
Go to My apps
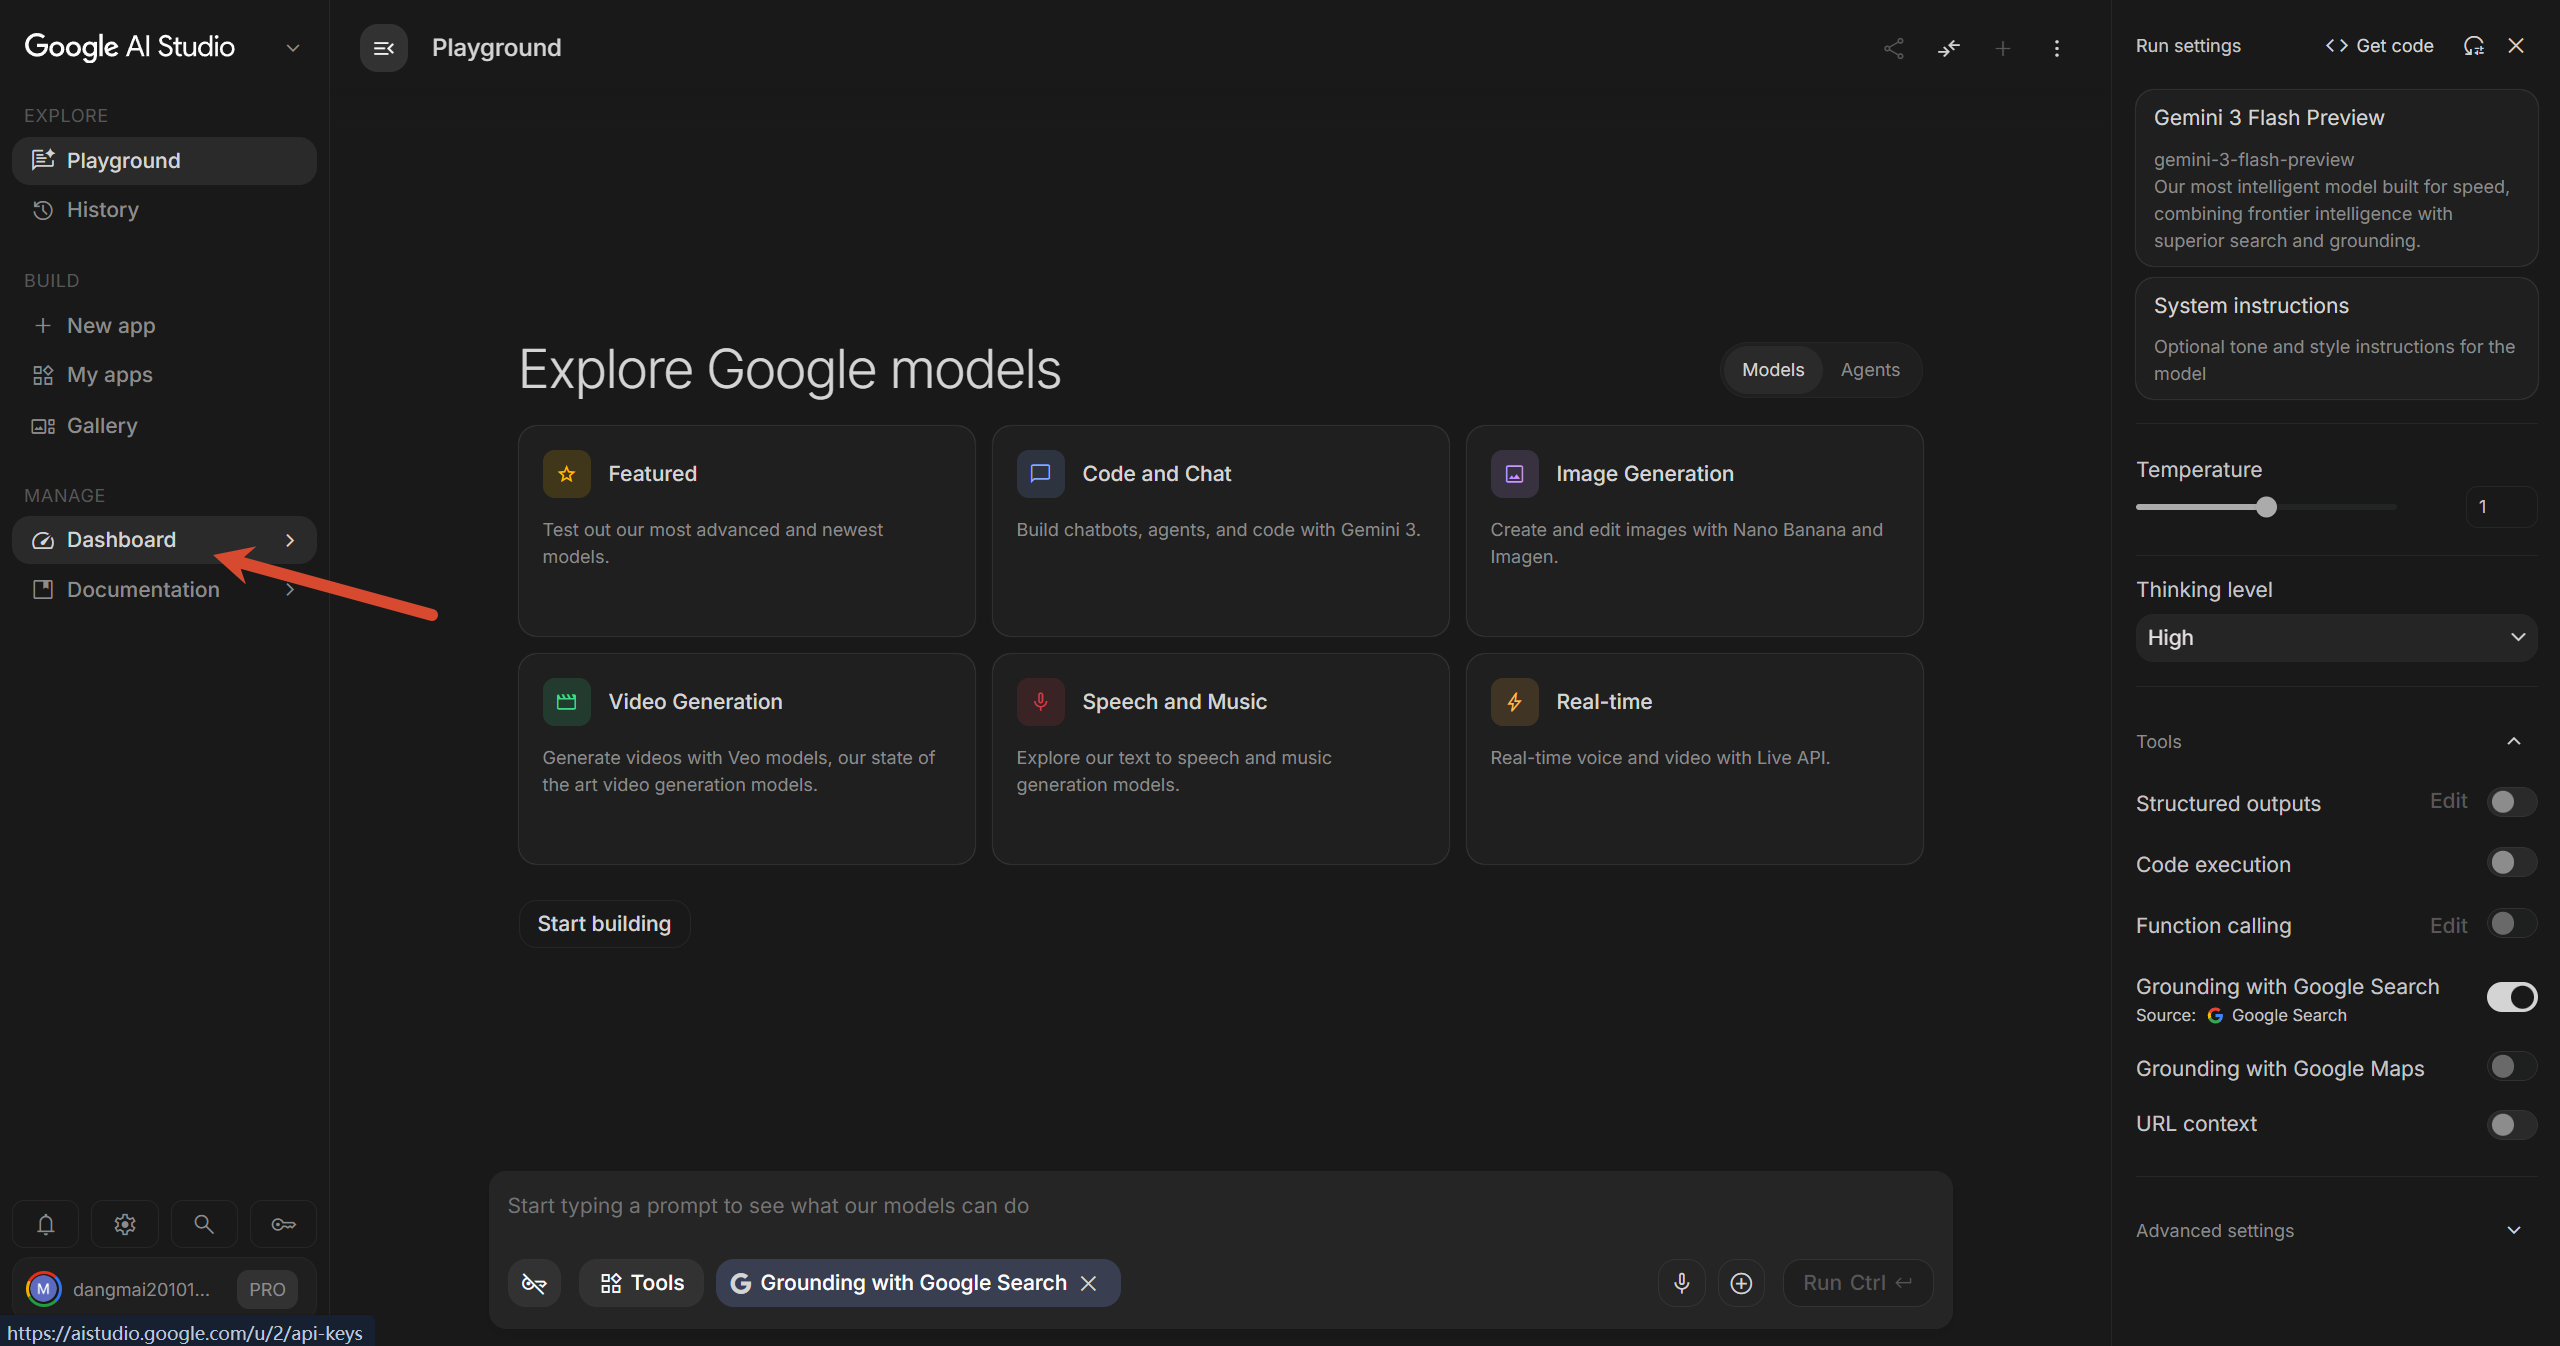tap(164, 375)
